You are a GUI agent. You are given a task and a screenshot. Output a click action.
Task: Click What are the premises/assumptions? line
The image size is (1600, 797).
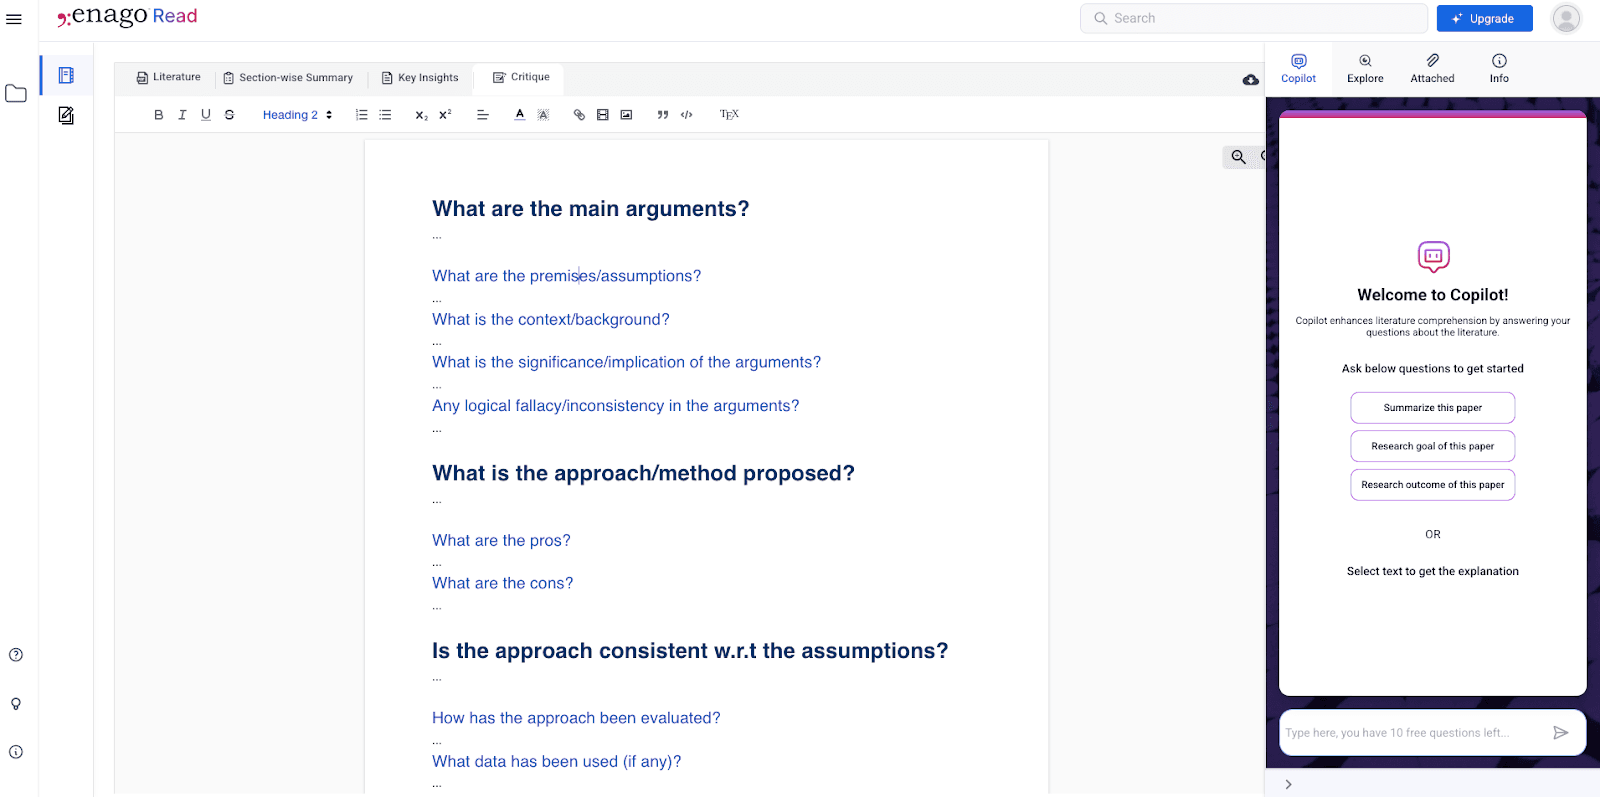point(566,276)
